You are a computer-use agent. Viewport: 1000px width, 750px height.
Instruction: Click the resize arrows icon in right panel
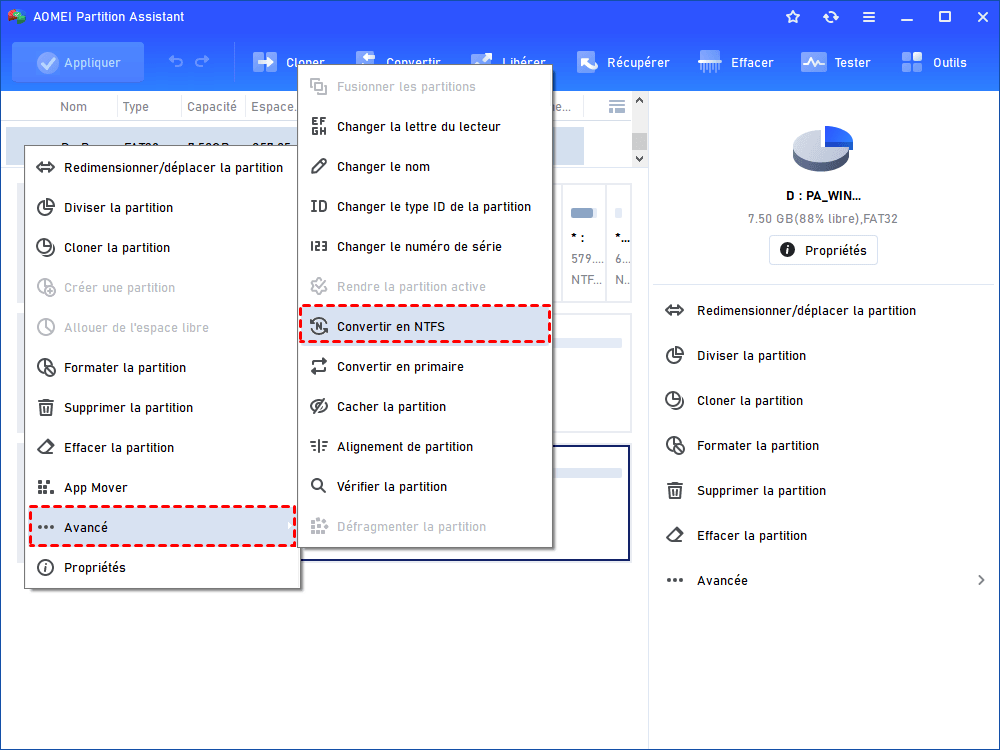click(675, 311)
